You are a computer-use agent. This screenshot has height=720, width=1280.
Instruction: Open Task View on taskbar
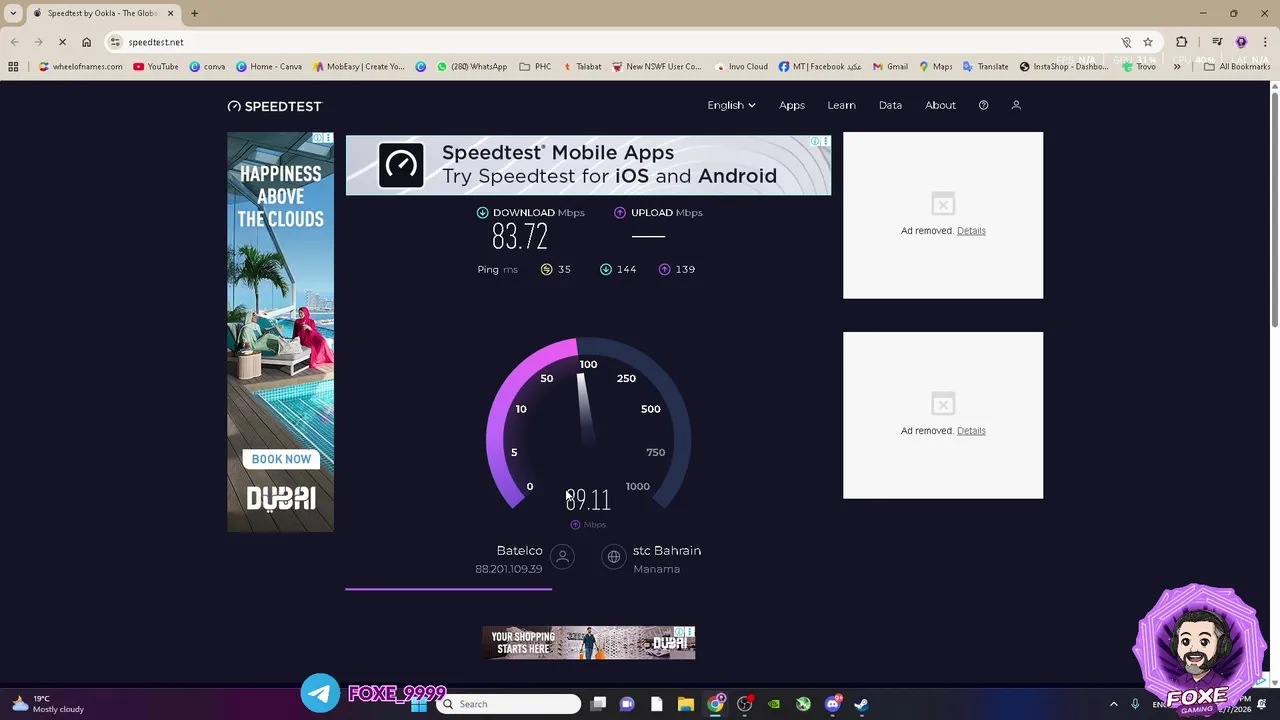(x=598, y=704)
